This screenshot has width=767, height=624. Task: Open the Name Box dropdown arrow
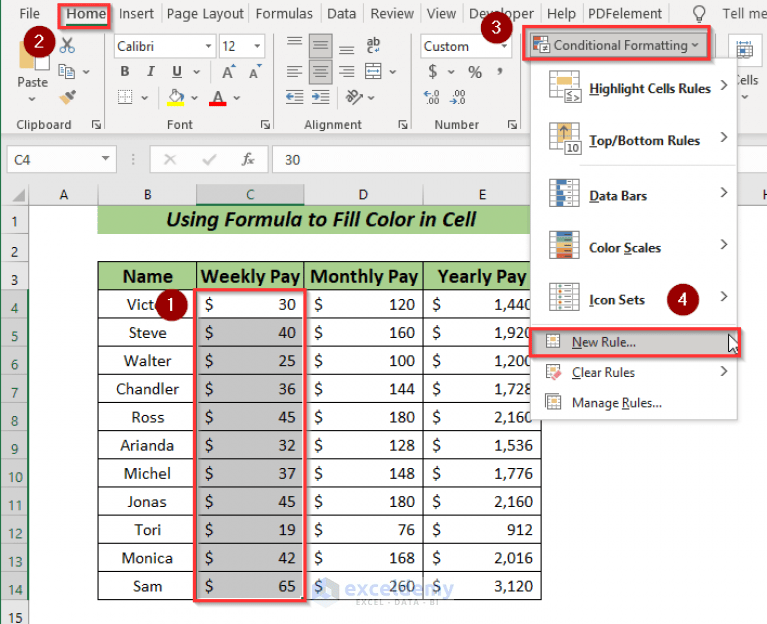106,158
